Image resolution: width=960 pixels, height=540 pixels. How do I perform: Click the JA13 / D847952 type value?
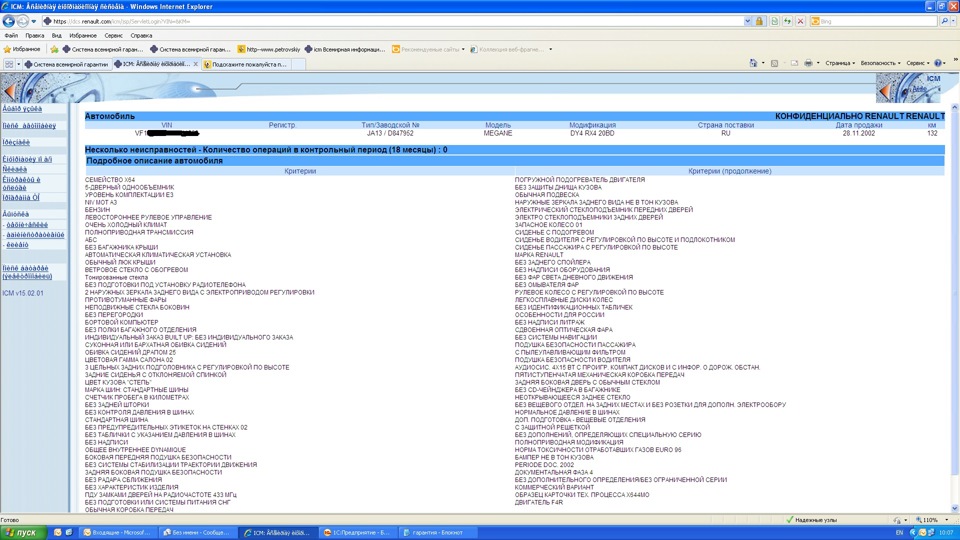tap(390, 133)
